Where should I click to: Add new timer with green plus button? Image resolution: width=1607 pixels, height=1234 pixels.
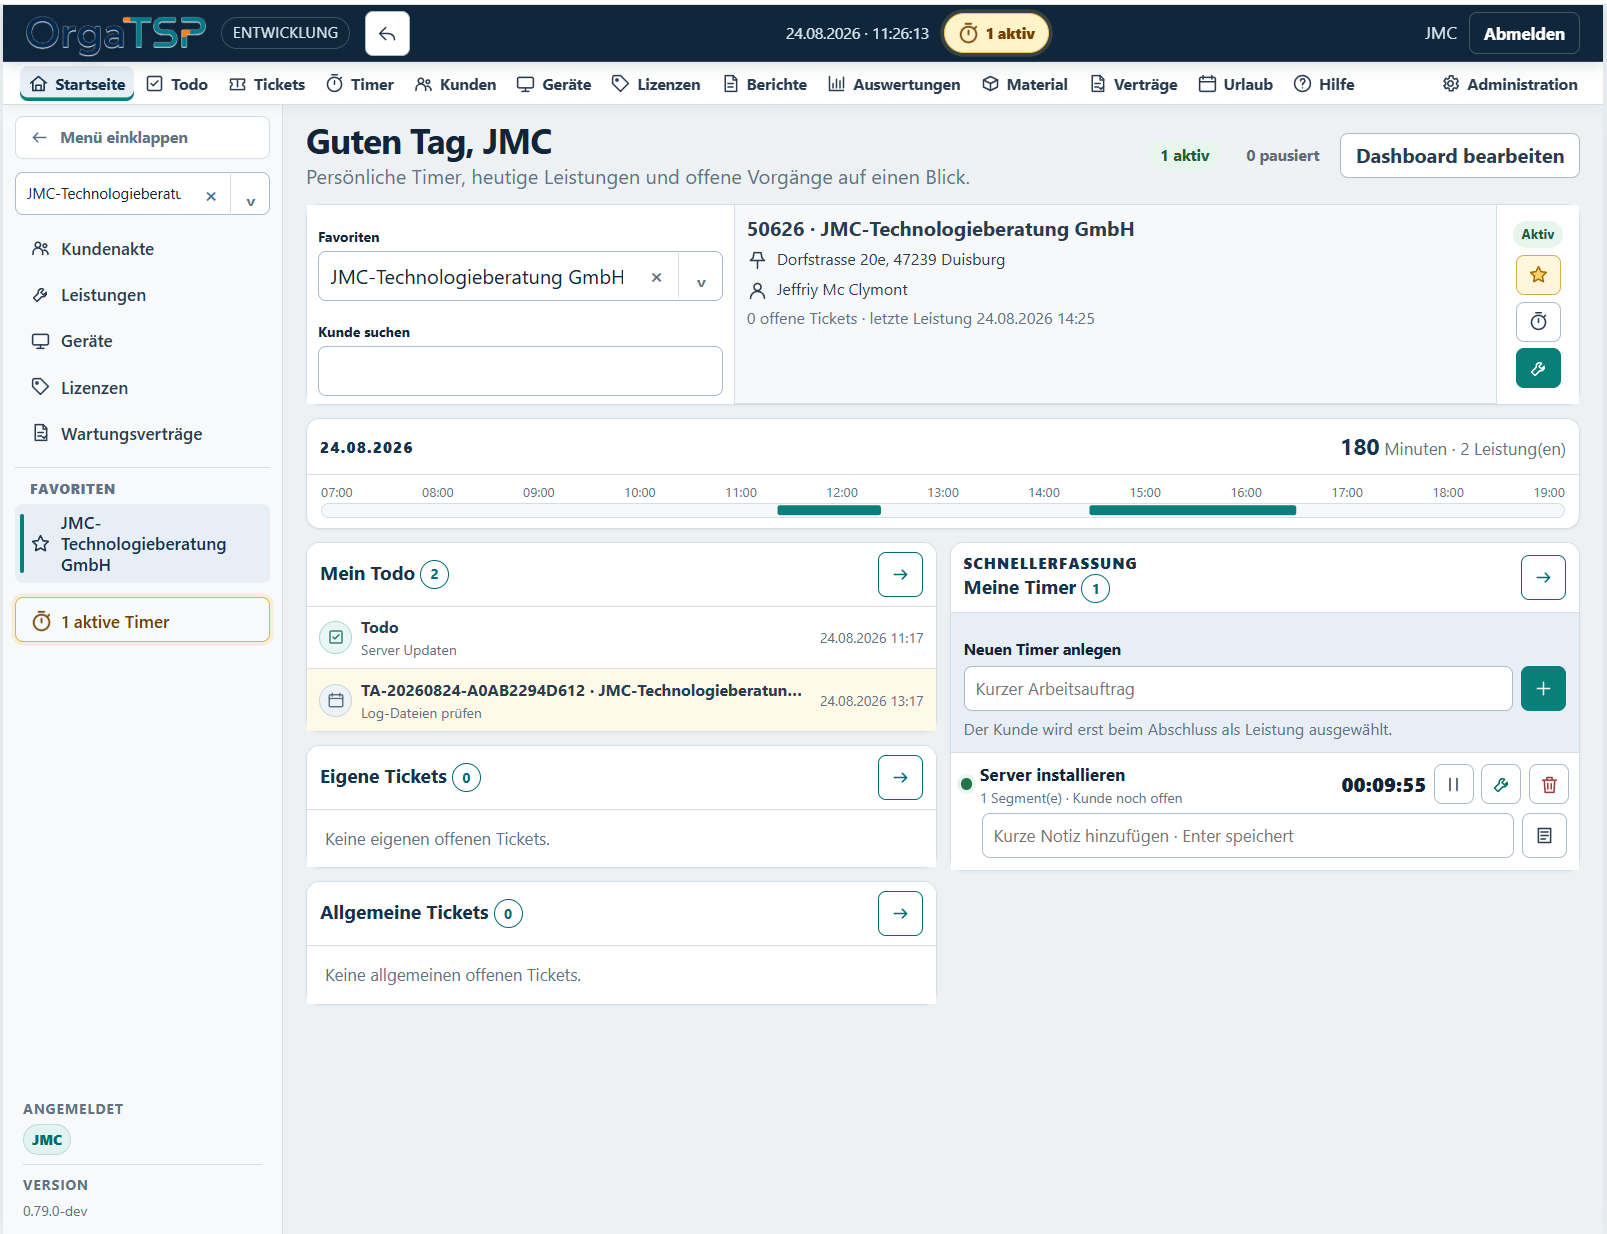(1543, 689)
